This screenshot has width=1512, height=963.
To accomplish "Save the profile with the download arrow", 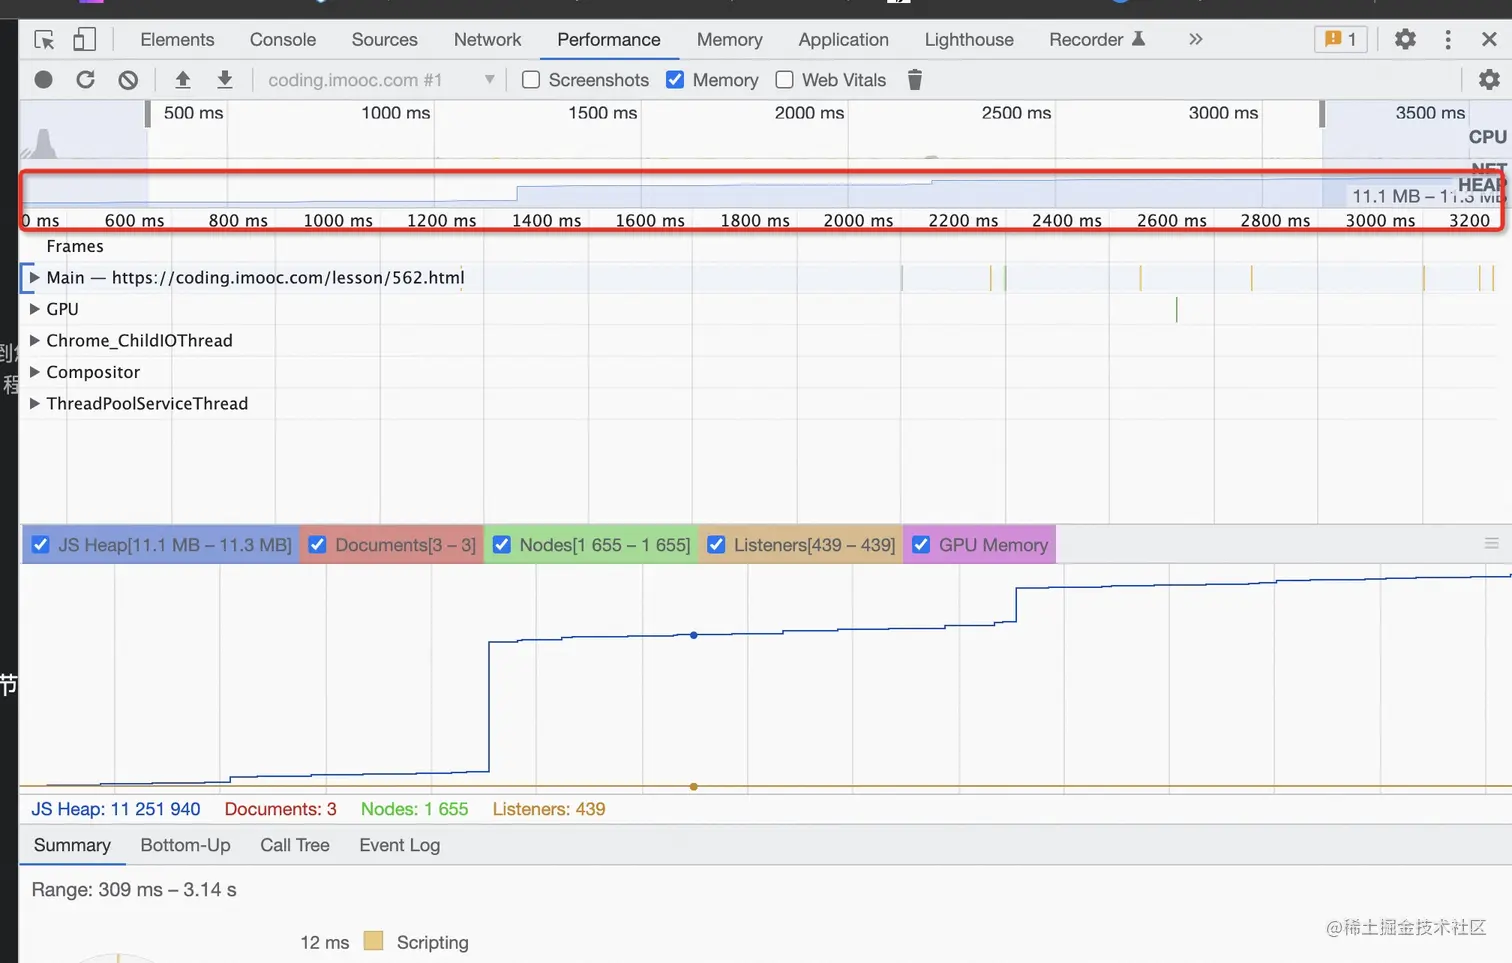I will (x=225, y=80).
